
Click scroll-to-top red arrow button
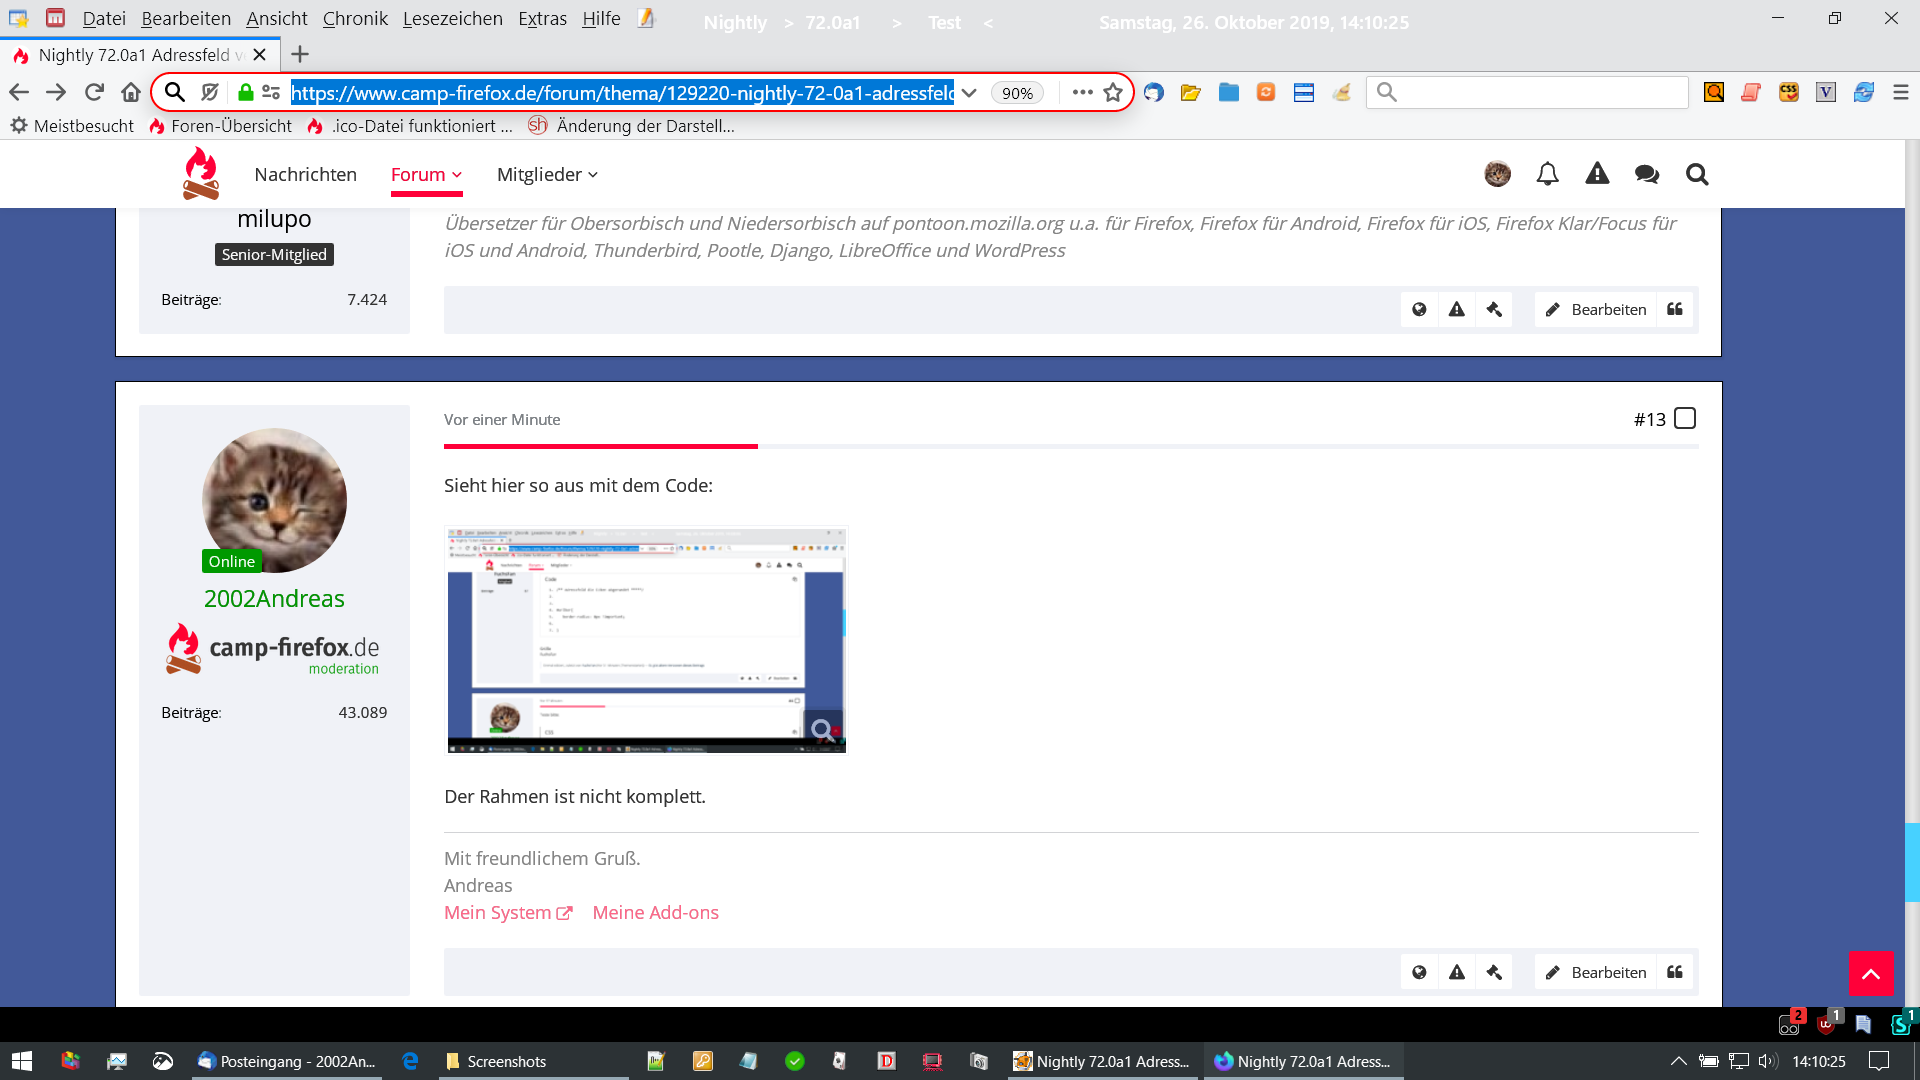[1870, 973]
